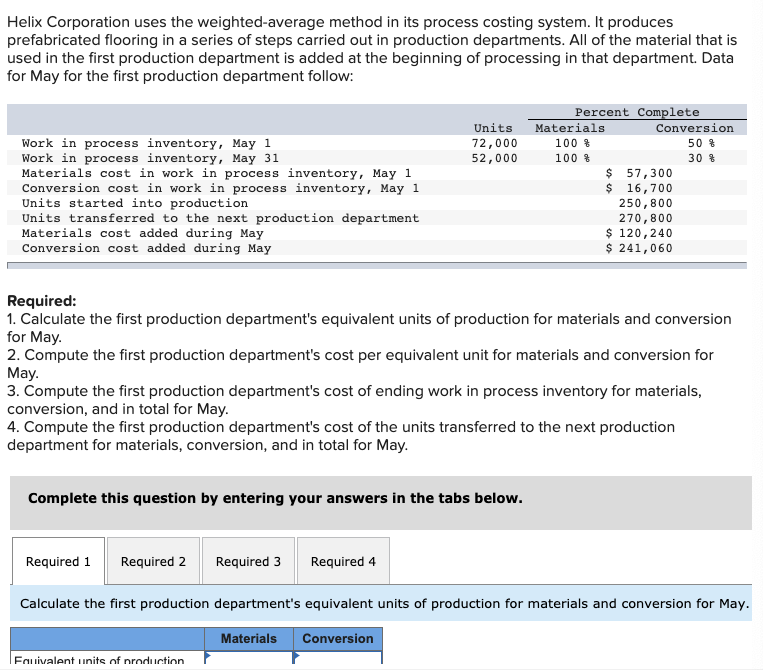This screenshot has width=763, height=670.
Task: Switch to the Required 2 tab
Action: click(x=153, y=561)
